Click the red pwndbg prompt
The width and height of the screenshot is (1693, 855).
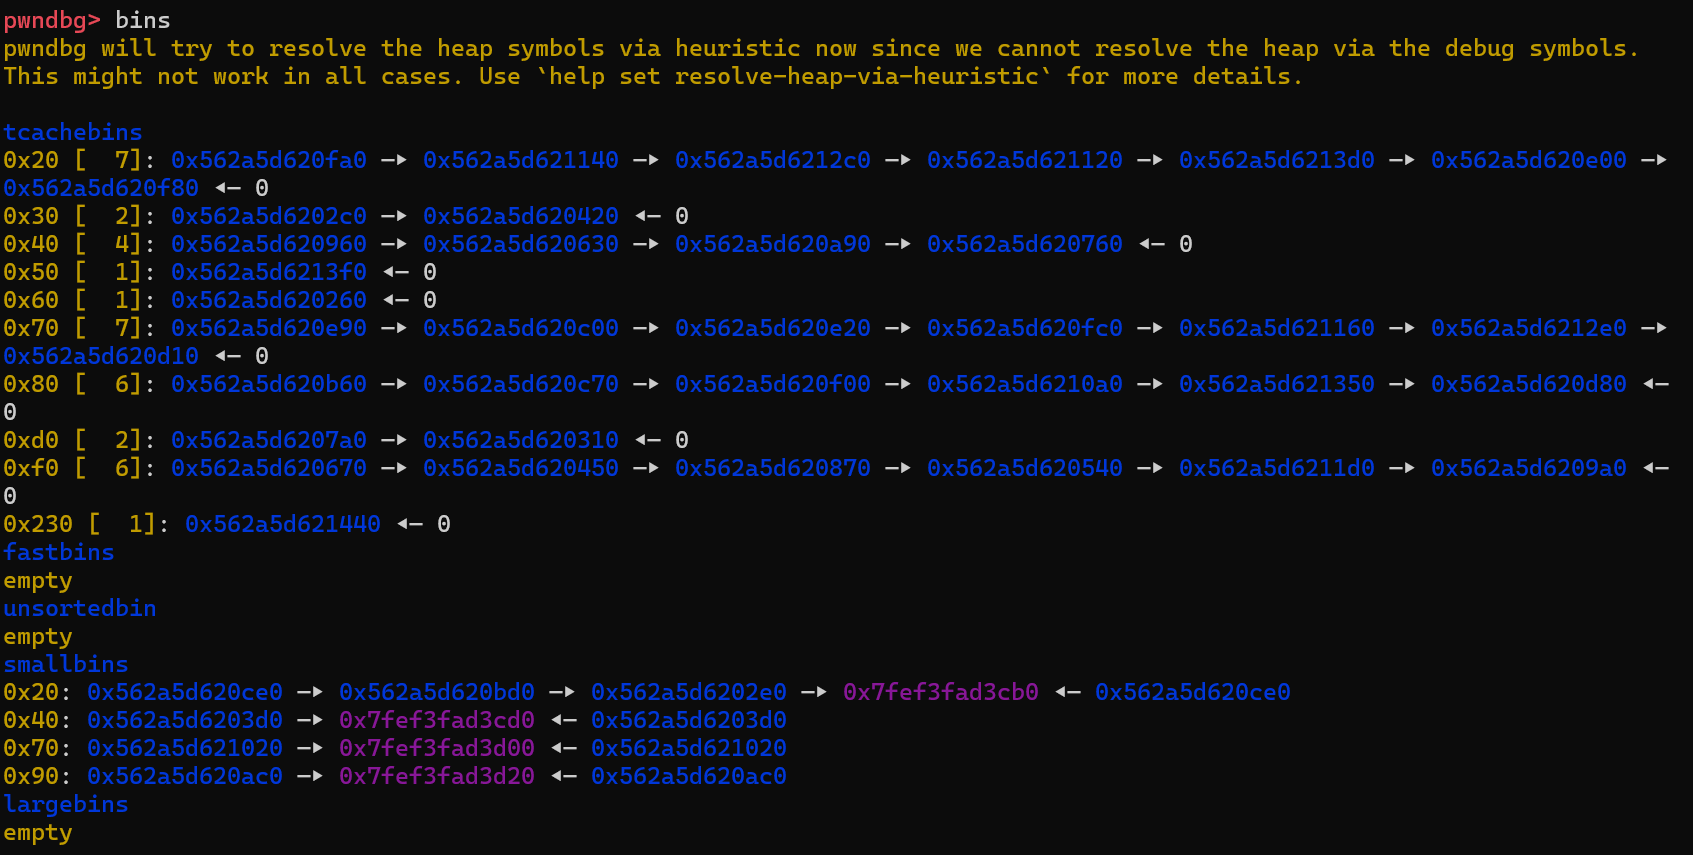coord(52,20)
